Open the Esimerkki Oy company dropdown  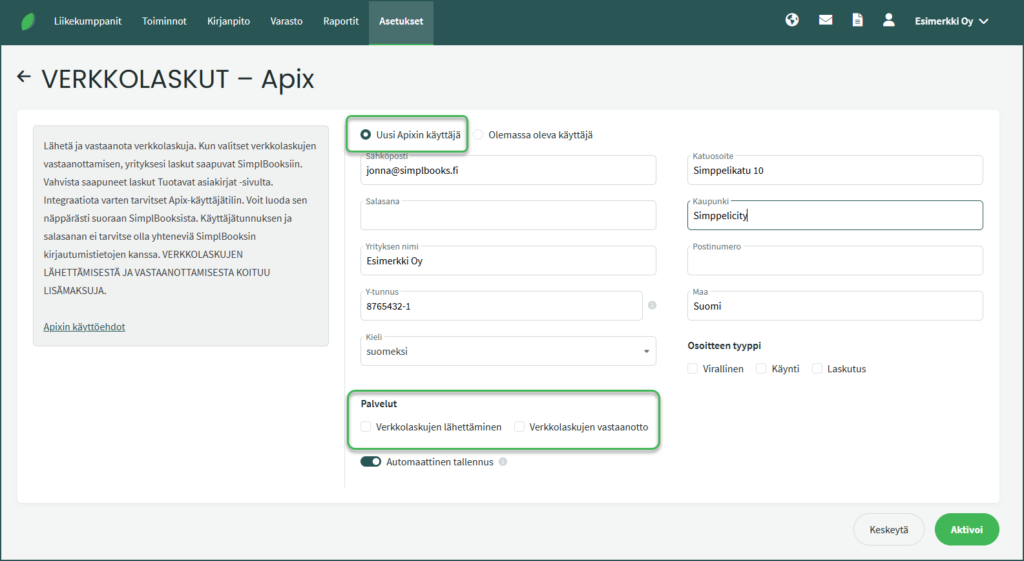[x=951, y=21]
